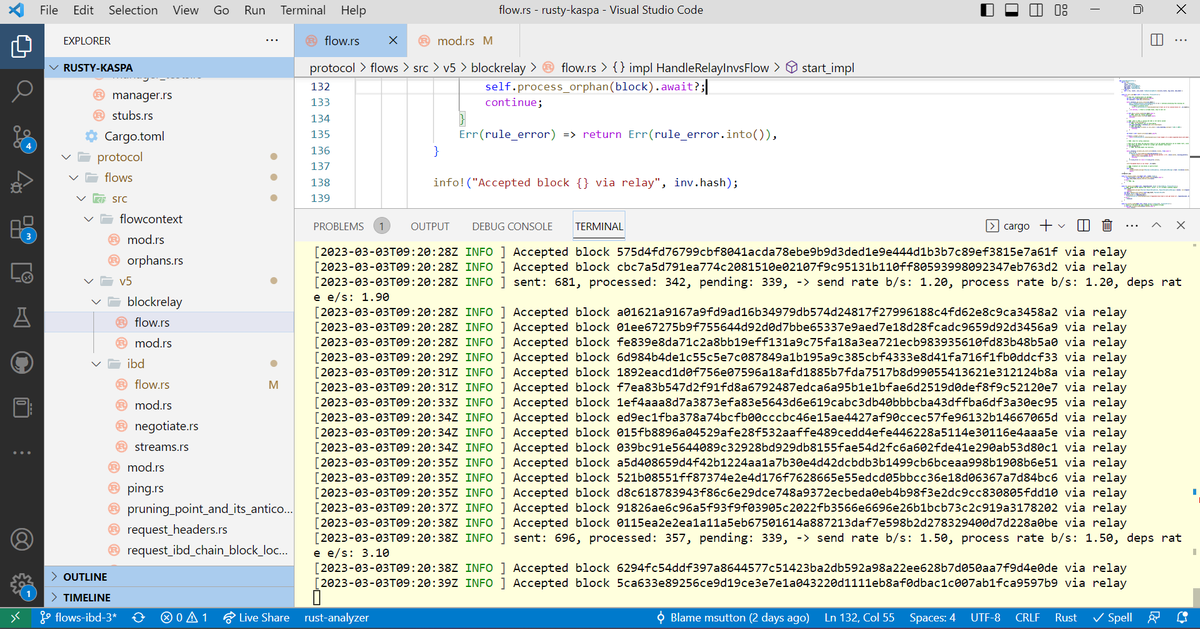1200x629 pixels.
Task: Click the feedback icon in status bar
Action: [x=1153, y=617]
